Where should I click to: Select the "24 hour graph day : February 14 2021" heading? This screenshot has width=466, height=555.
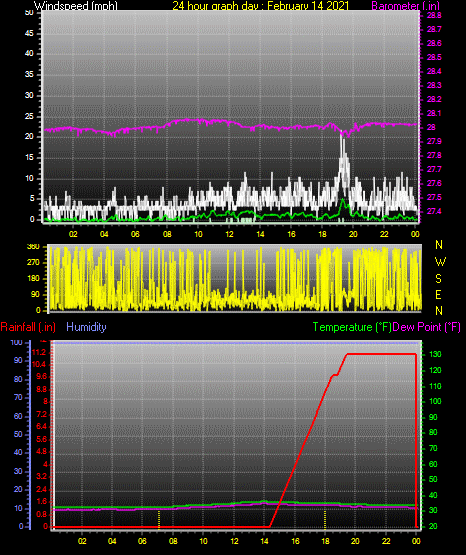point(260,6)
